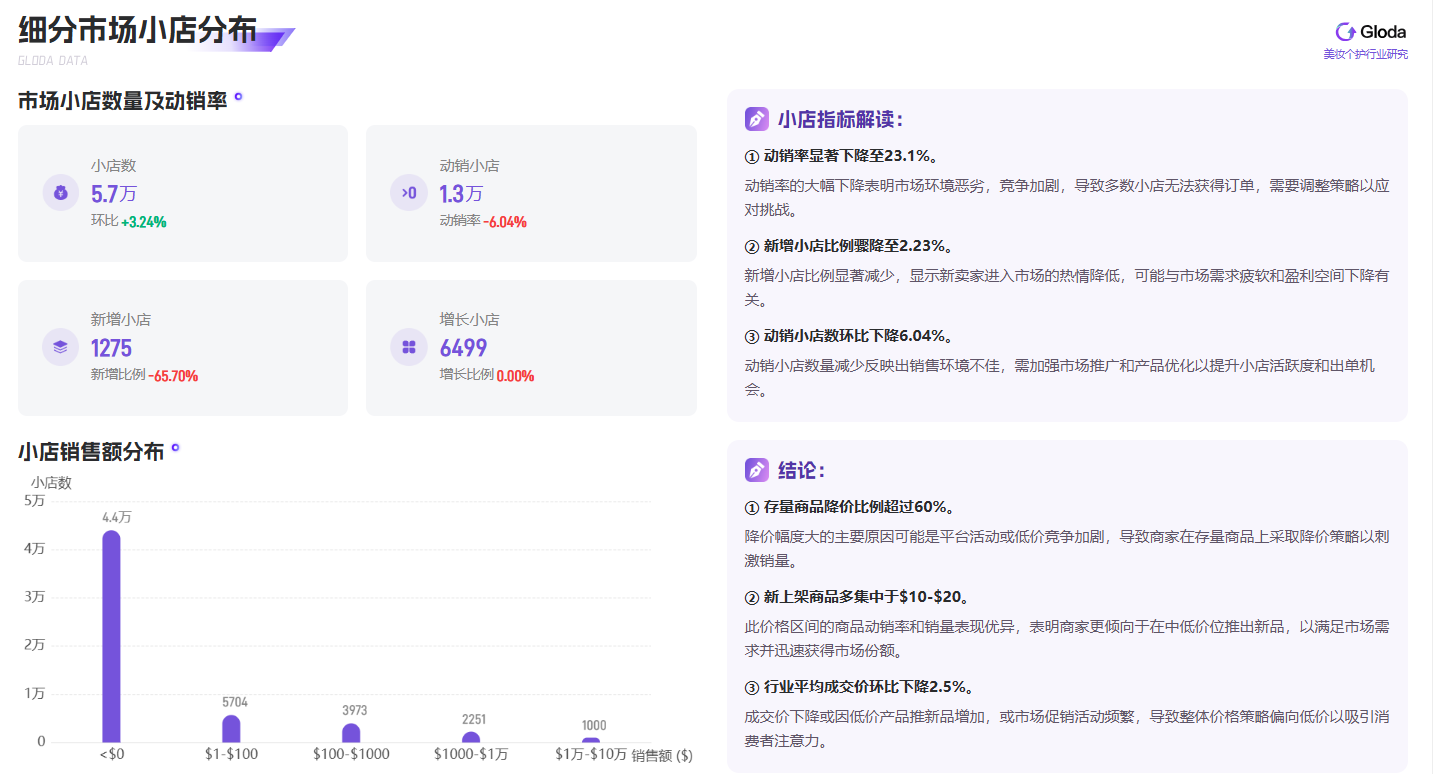1435x774 pixels.
Task: Click the 小店数 card's coin icon
Action: pyautogui.click(x=60, y=192)
